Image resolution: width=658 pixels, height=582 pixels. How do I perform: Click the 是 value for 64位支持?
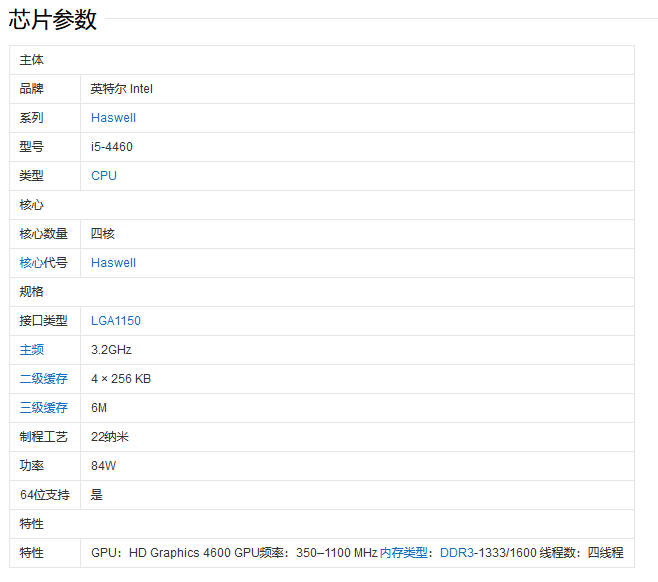click(x=97, y=495)
